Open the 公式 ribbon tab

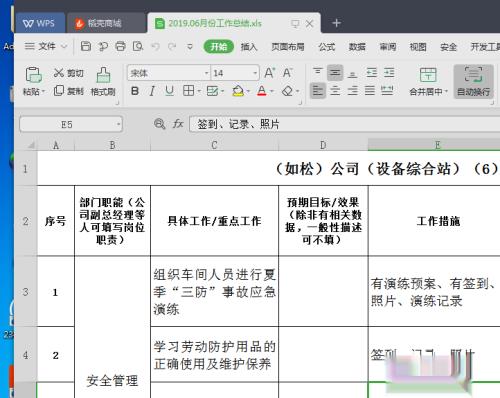(x=327, y=47)
